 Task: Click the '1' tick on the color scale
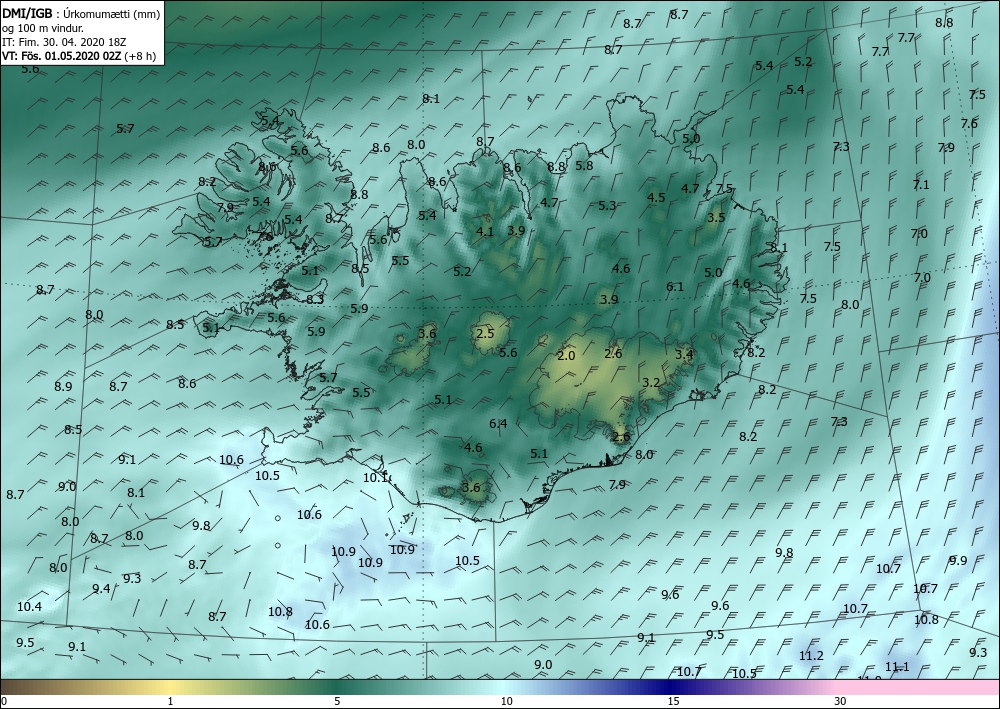pos(170,701)
